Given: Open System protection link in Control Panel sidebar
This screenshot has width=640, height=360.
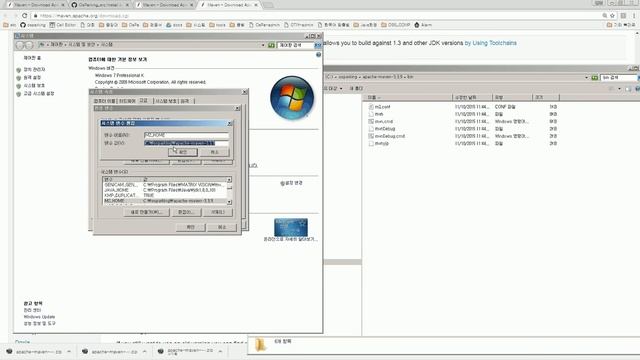Looking at the screenshot, I should (x=34, y=86).
